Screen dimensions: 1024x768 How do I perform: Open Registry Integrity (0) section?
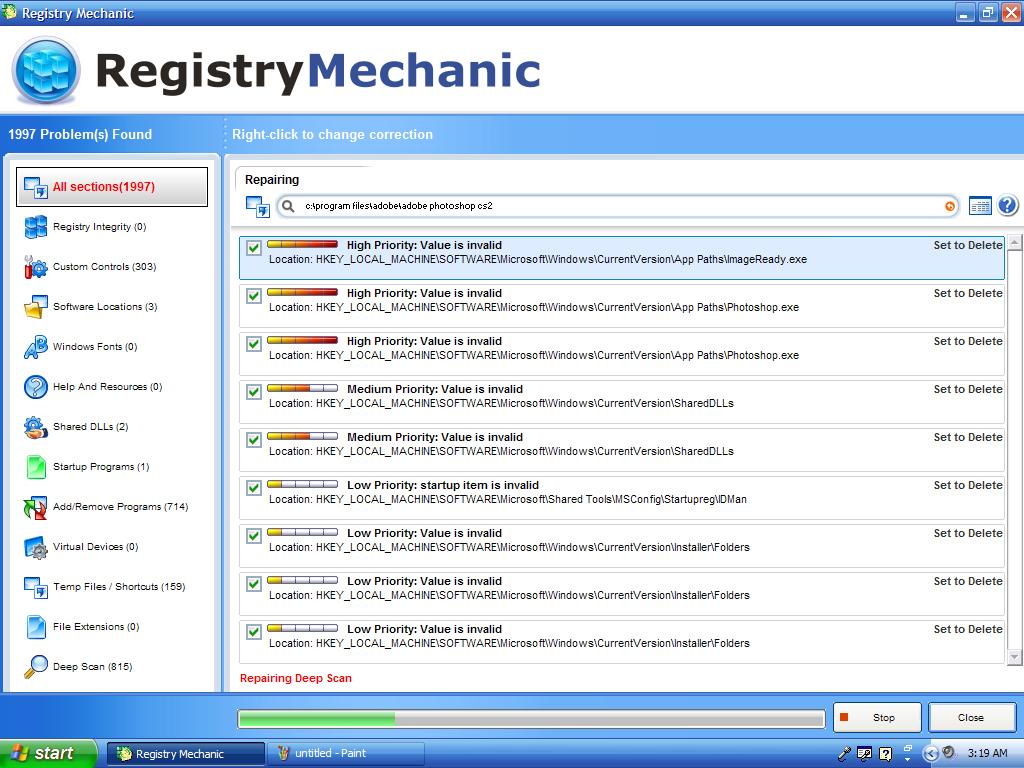tap(99, 227)
